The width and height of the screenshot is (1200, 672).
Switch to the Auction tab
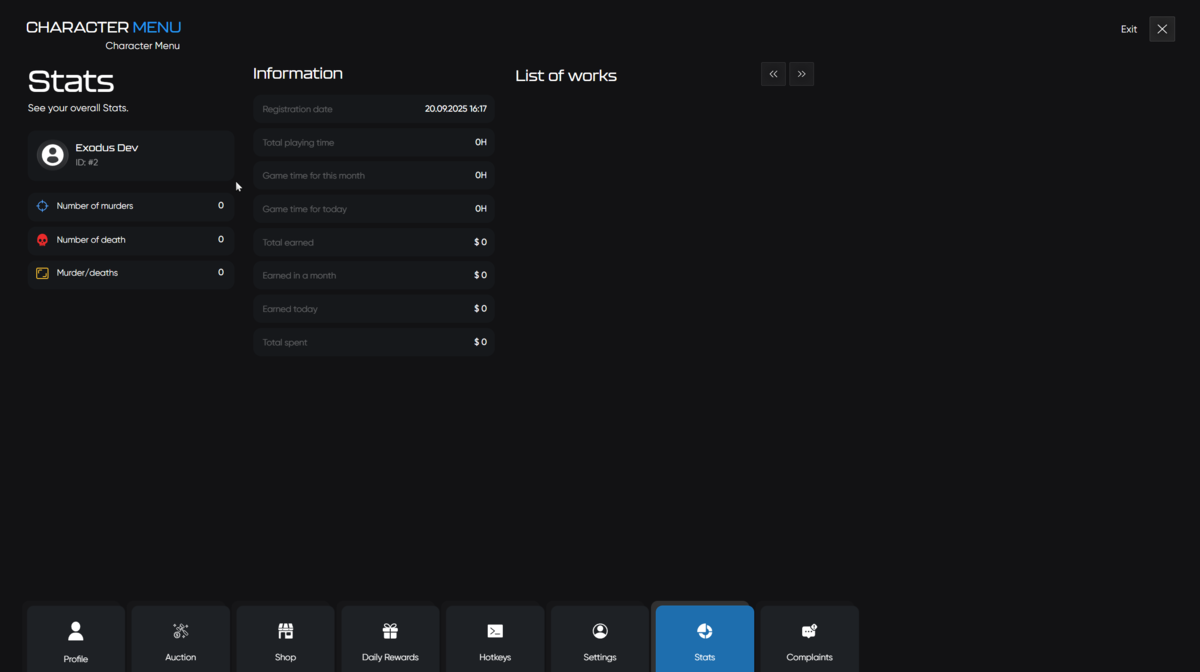[x=181, y=639]
